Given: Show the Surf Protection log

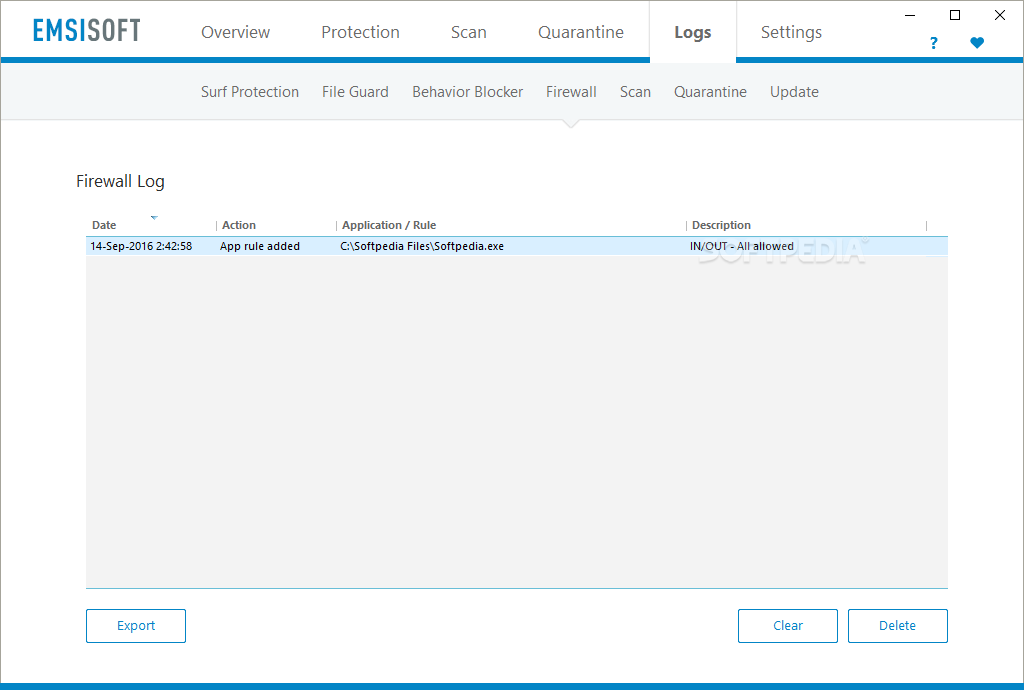Looking at the screenshot, I should pyautogui.click(x=249, y=92).
